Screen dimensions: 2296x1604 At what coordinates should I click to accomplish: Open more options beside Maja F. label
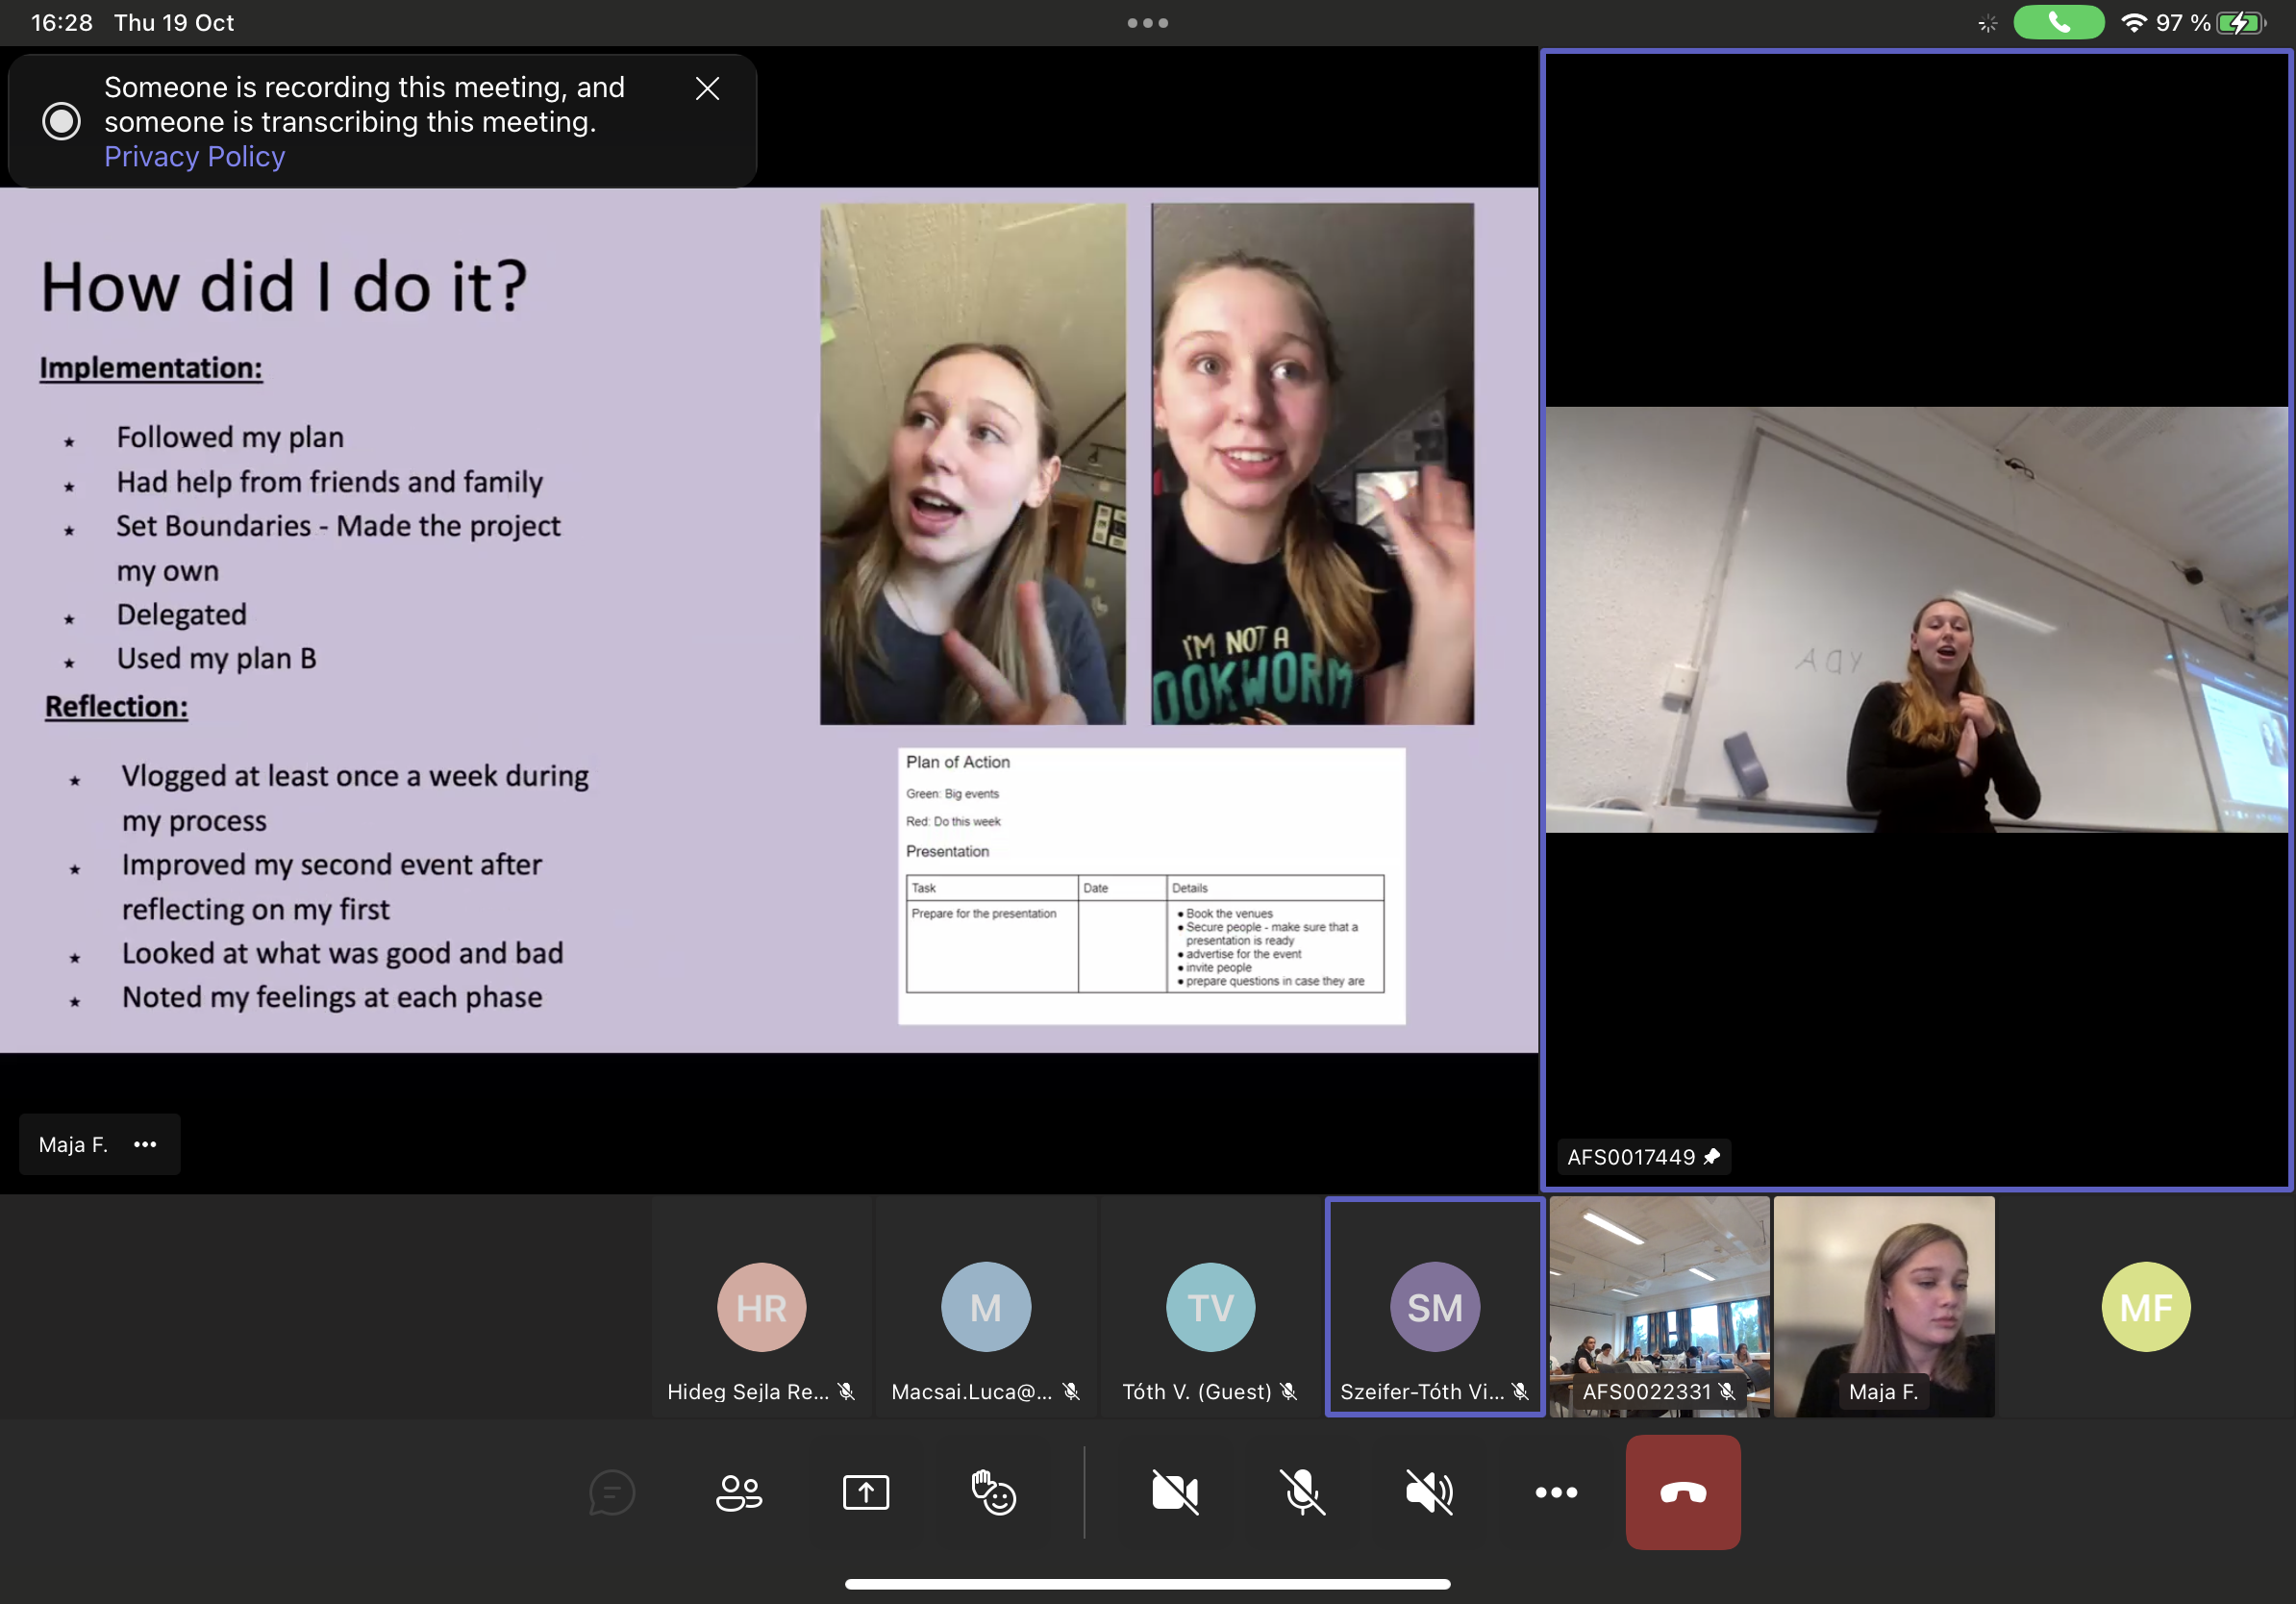[x=145, y=1144]
